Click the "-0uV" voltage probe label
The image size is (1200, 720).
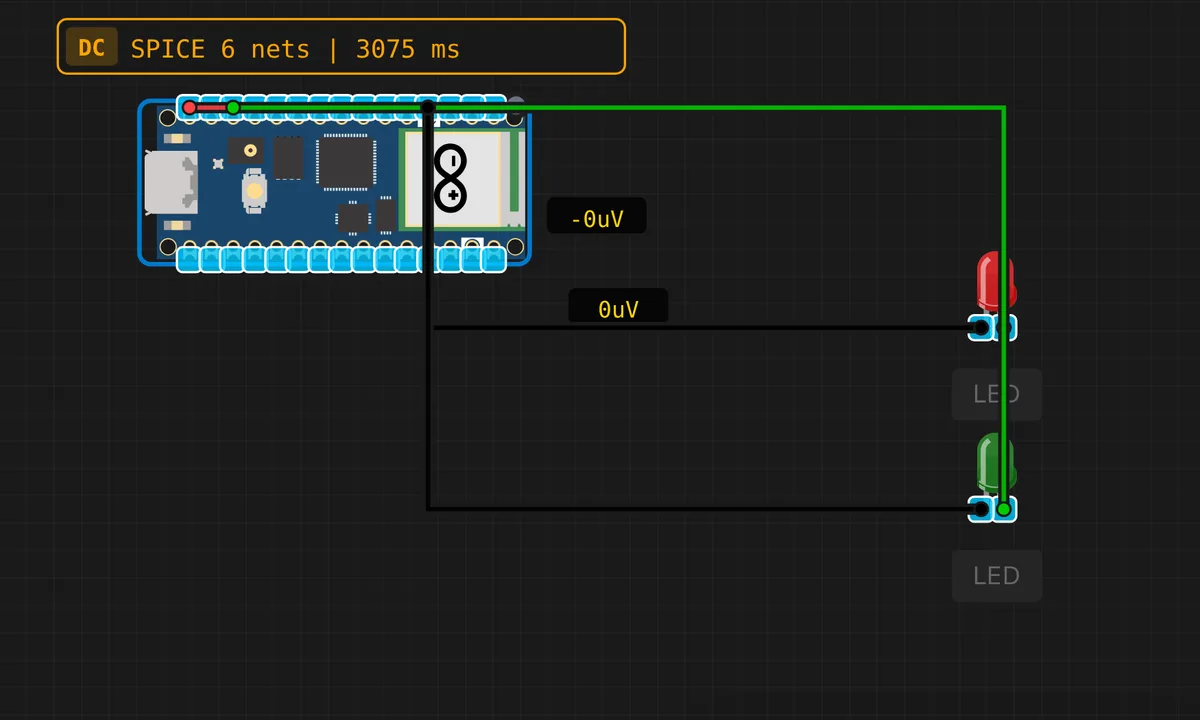(597, 218)
